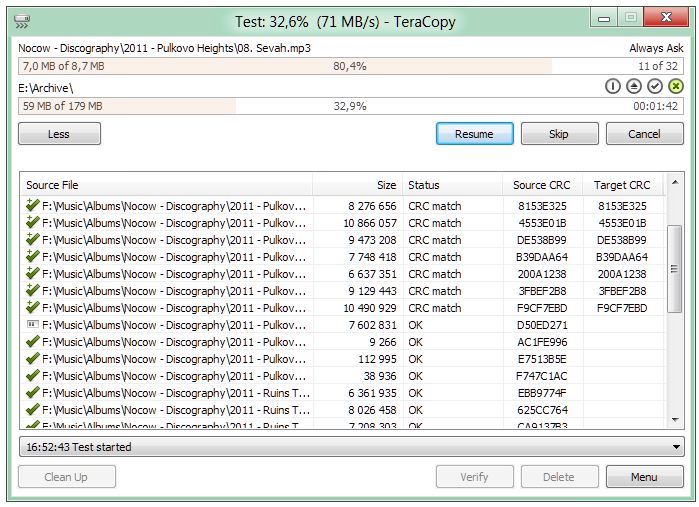
Task: Sort by Status column header
Action: pyautogui.click(x=452, y=185)
